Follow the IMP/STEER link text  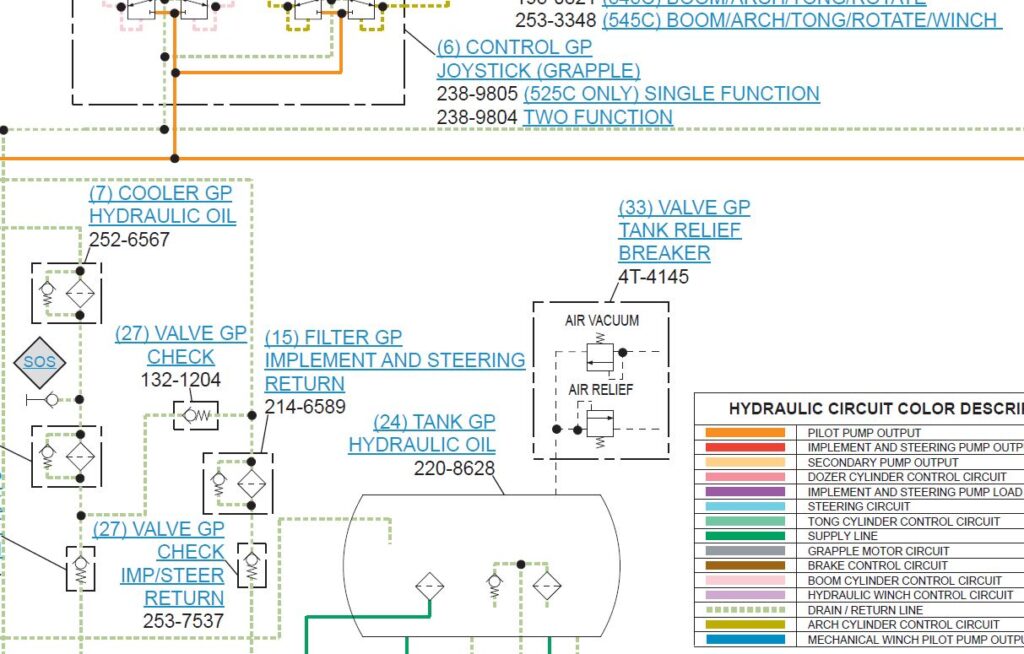click(172, 575)
